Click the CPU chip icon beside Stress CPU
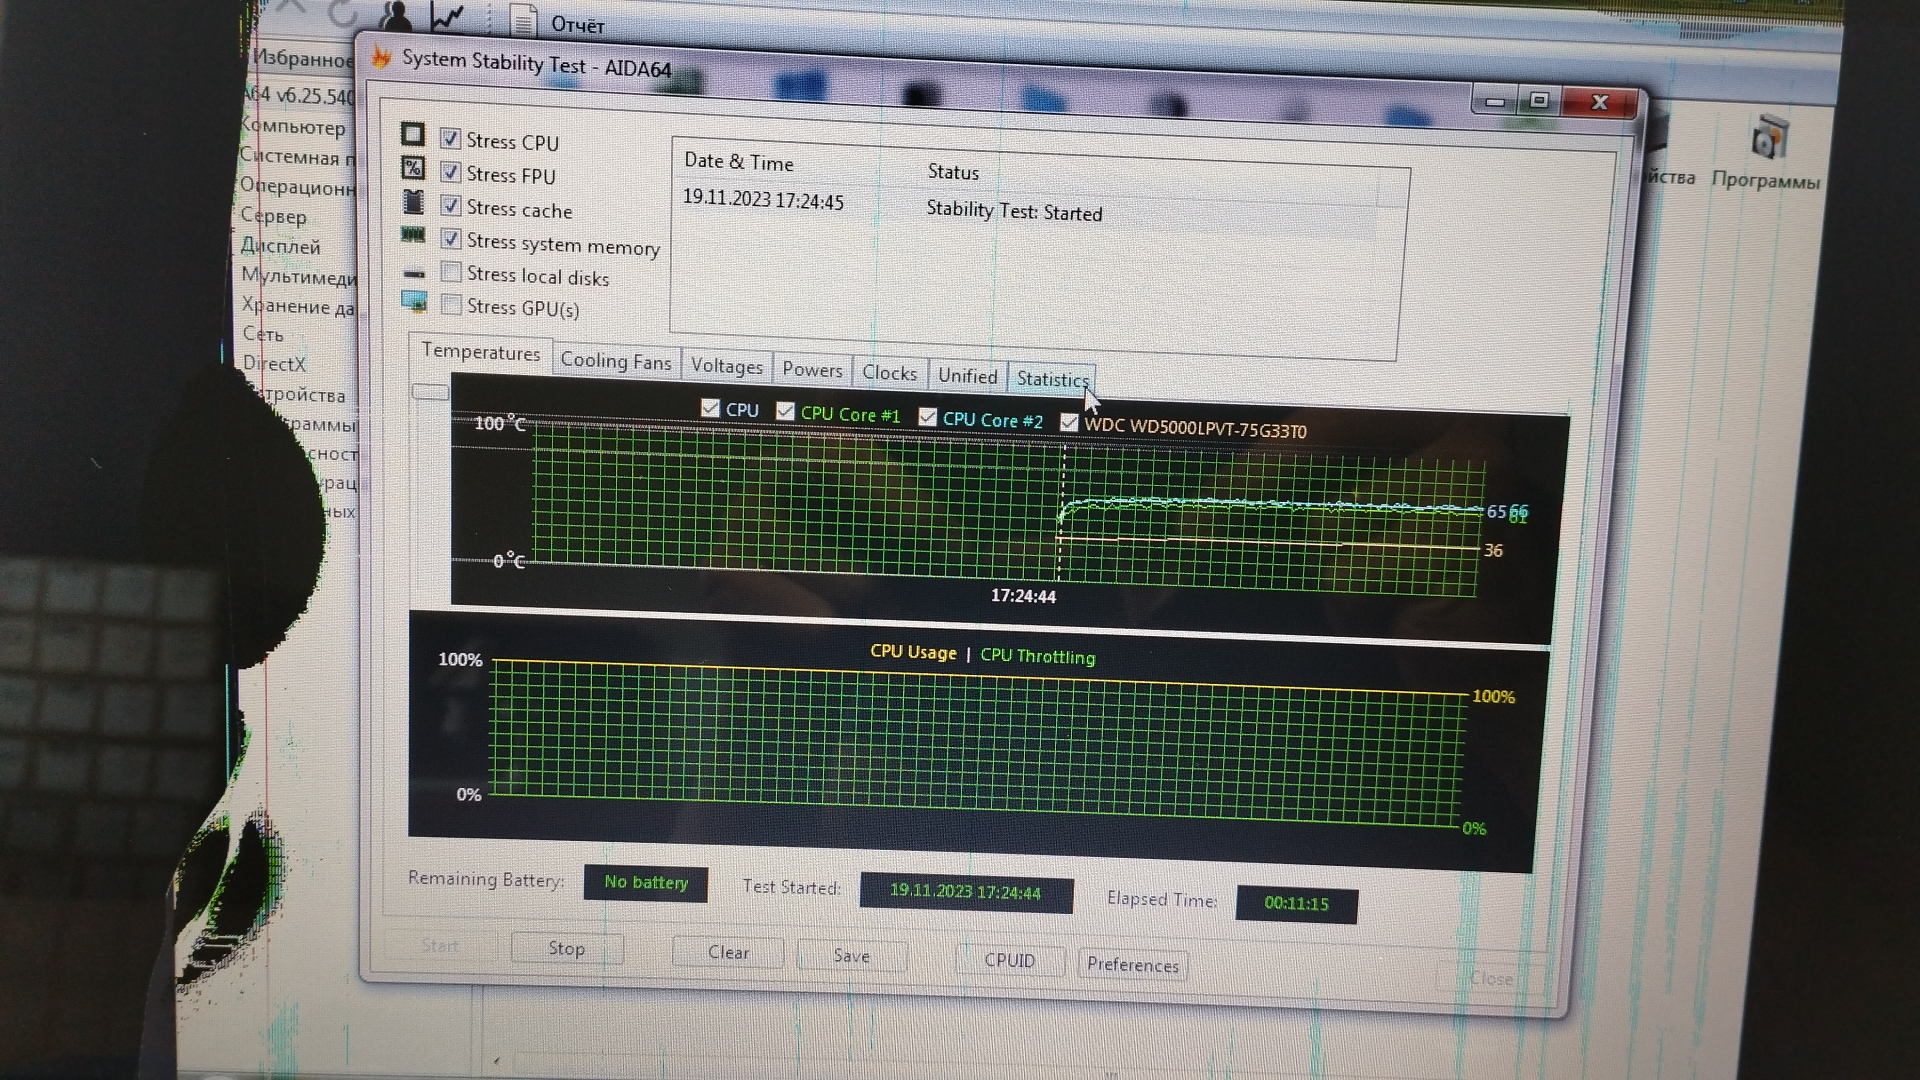Image resolution: width=1920 pixels, height=1080 pixels. click(412, 135)
